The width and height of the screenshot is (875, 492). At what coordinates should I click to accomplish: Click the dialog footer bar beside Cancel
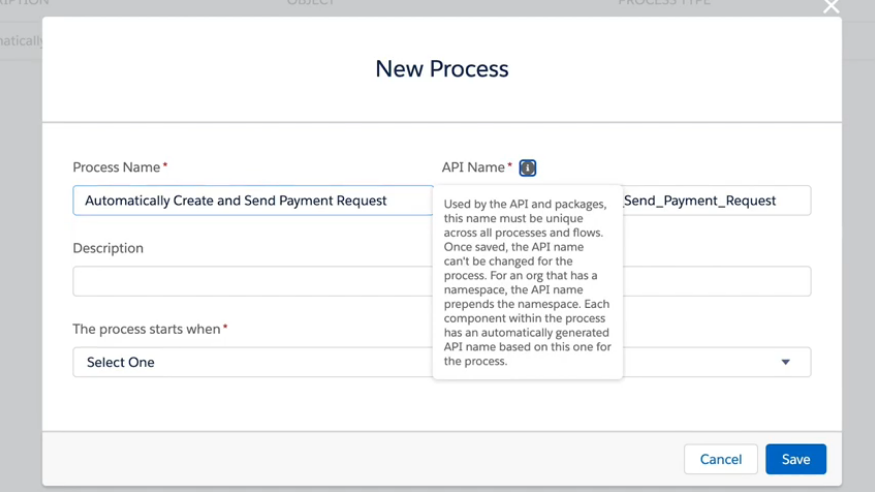pos(400,459)
